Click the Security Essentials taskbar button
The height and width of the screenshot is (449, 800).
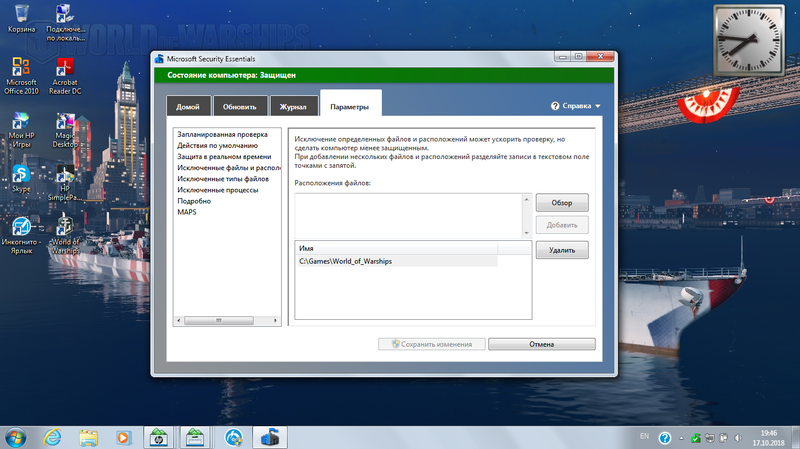pos(270,438)
